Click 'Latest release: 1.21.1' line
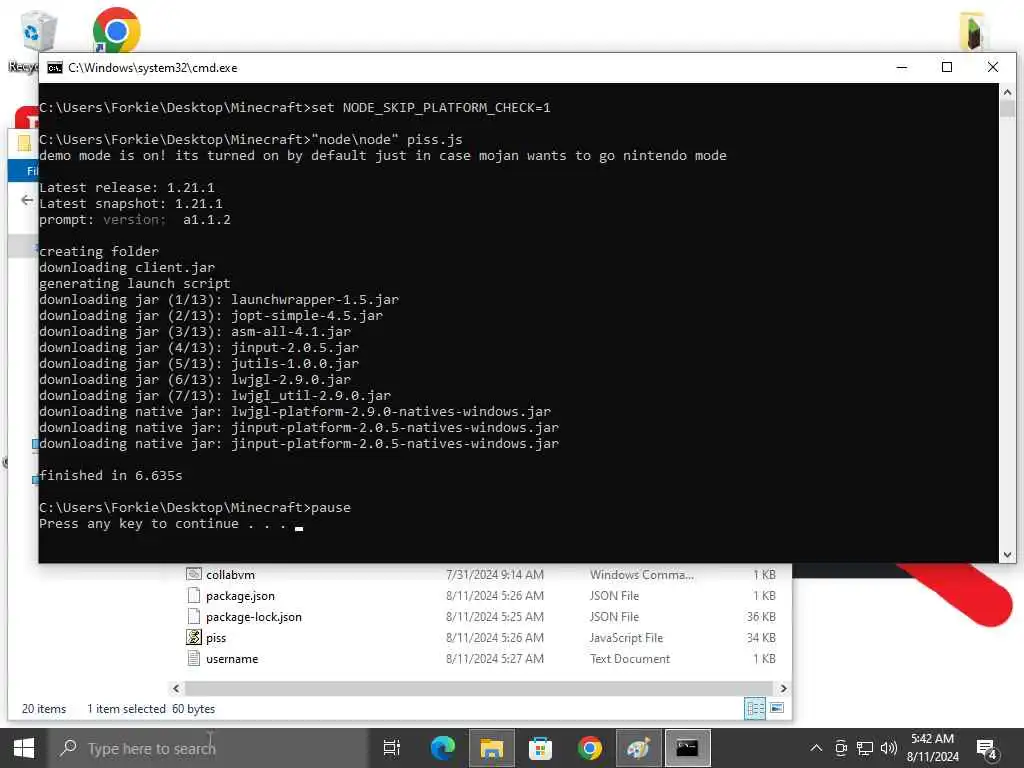The height and width of the screenshot is (768, 1024). tap(126, 187)
